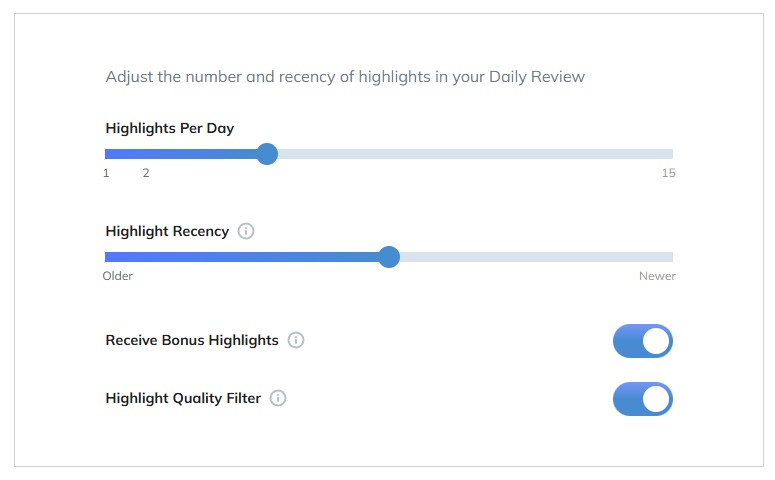The image size is (775, 480).
Task: Turn off the Highlight Quality Filter switch
Action: (642, 399)
